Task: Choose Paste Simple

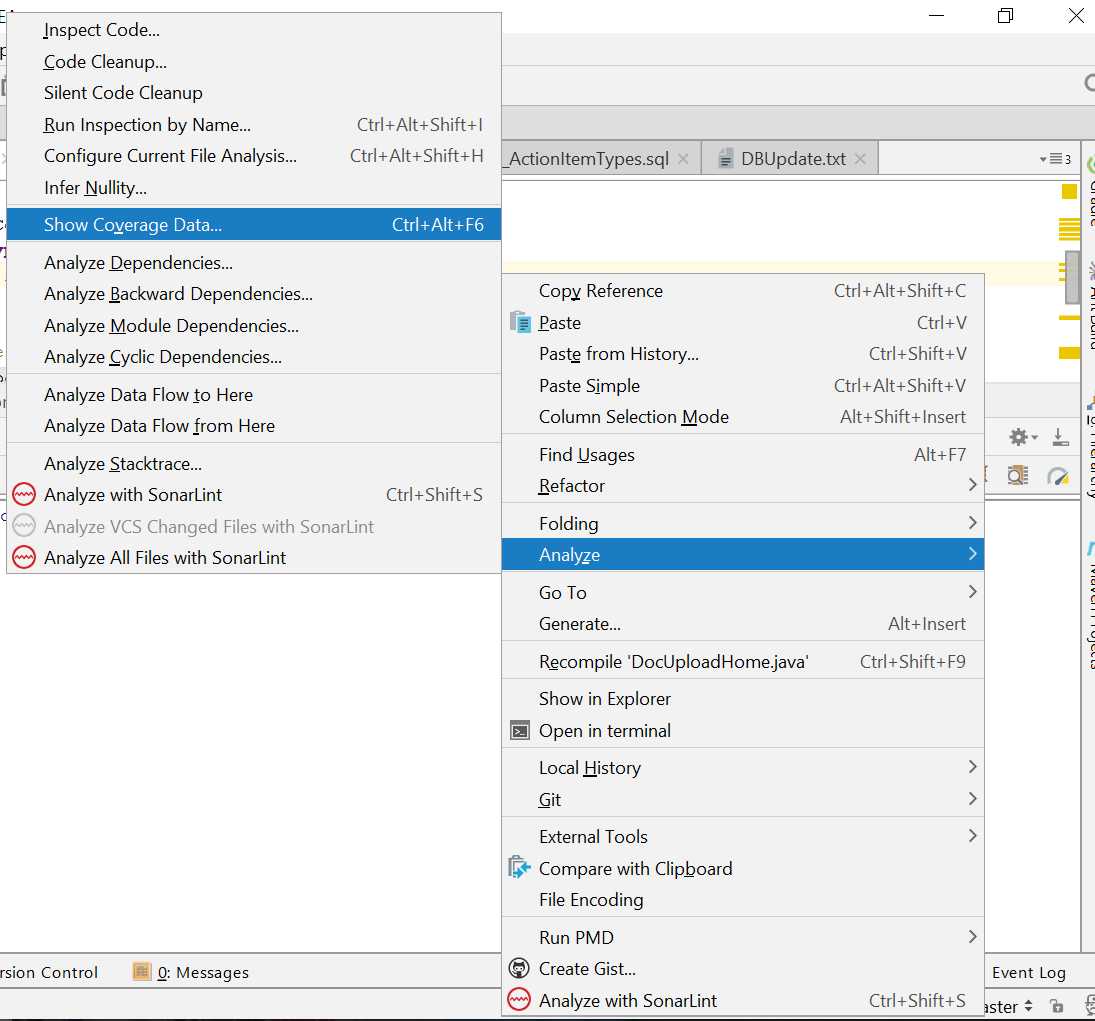Action: click(x=742, y=385)
